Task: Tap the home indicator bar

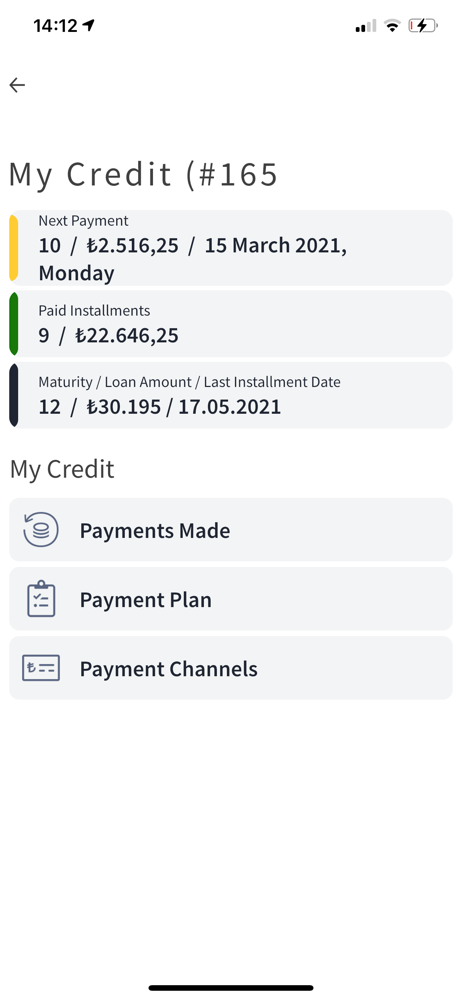Action: [231, 988]
